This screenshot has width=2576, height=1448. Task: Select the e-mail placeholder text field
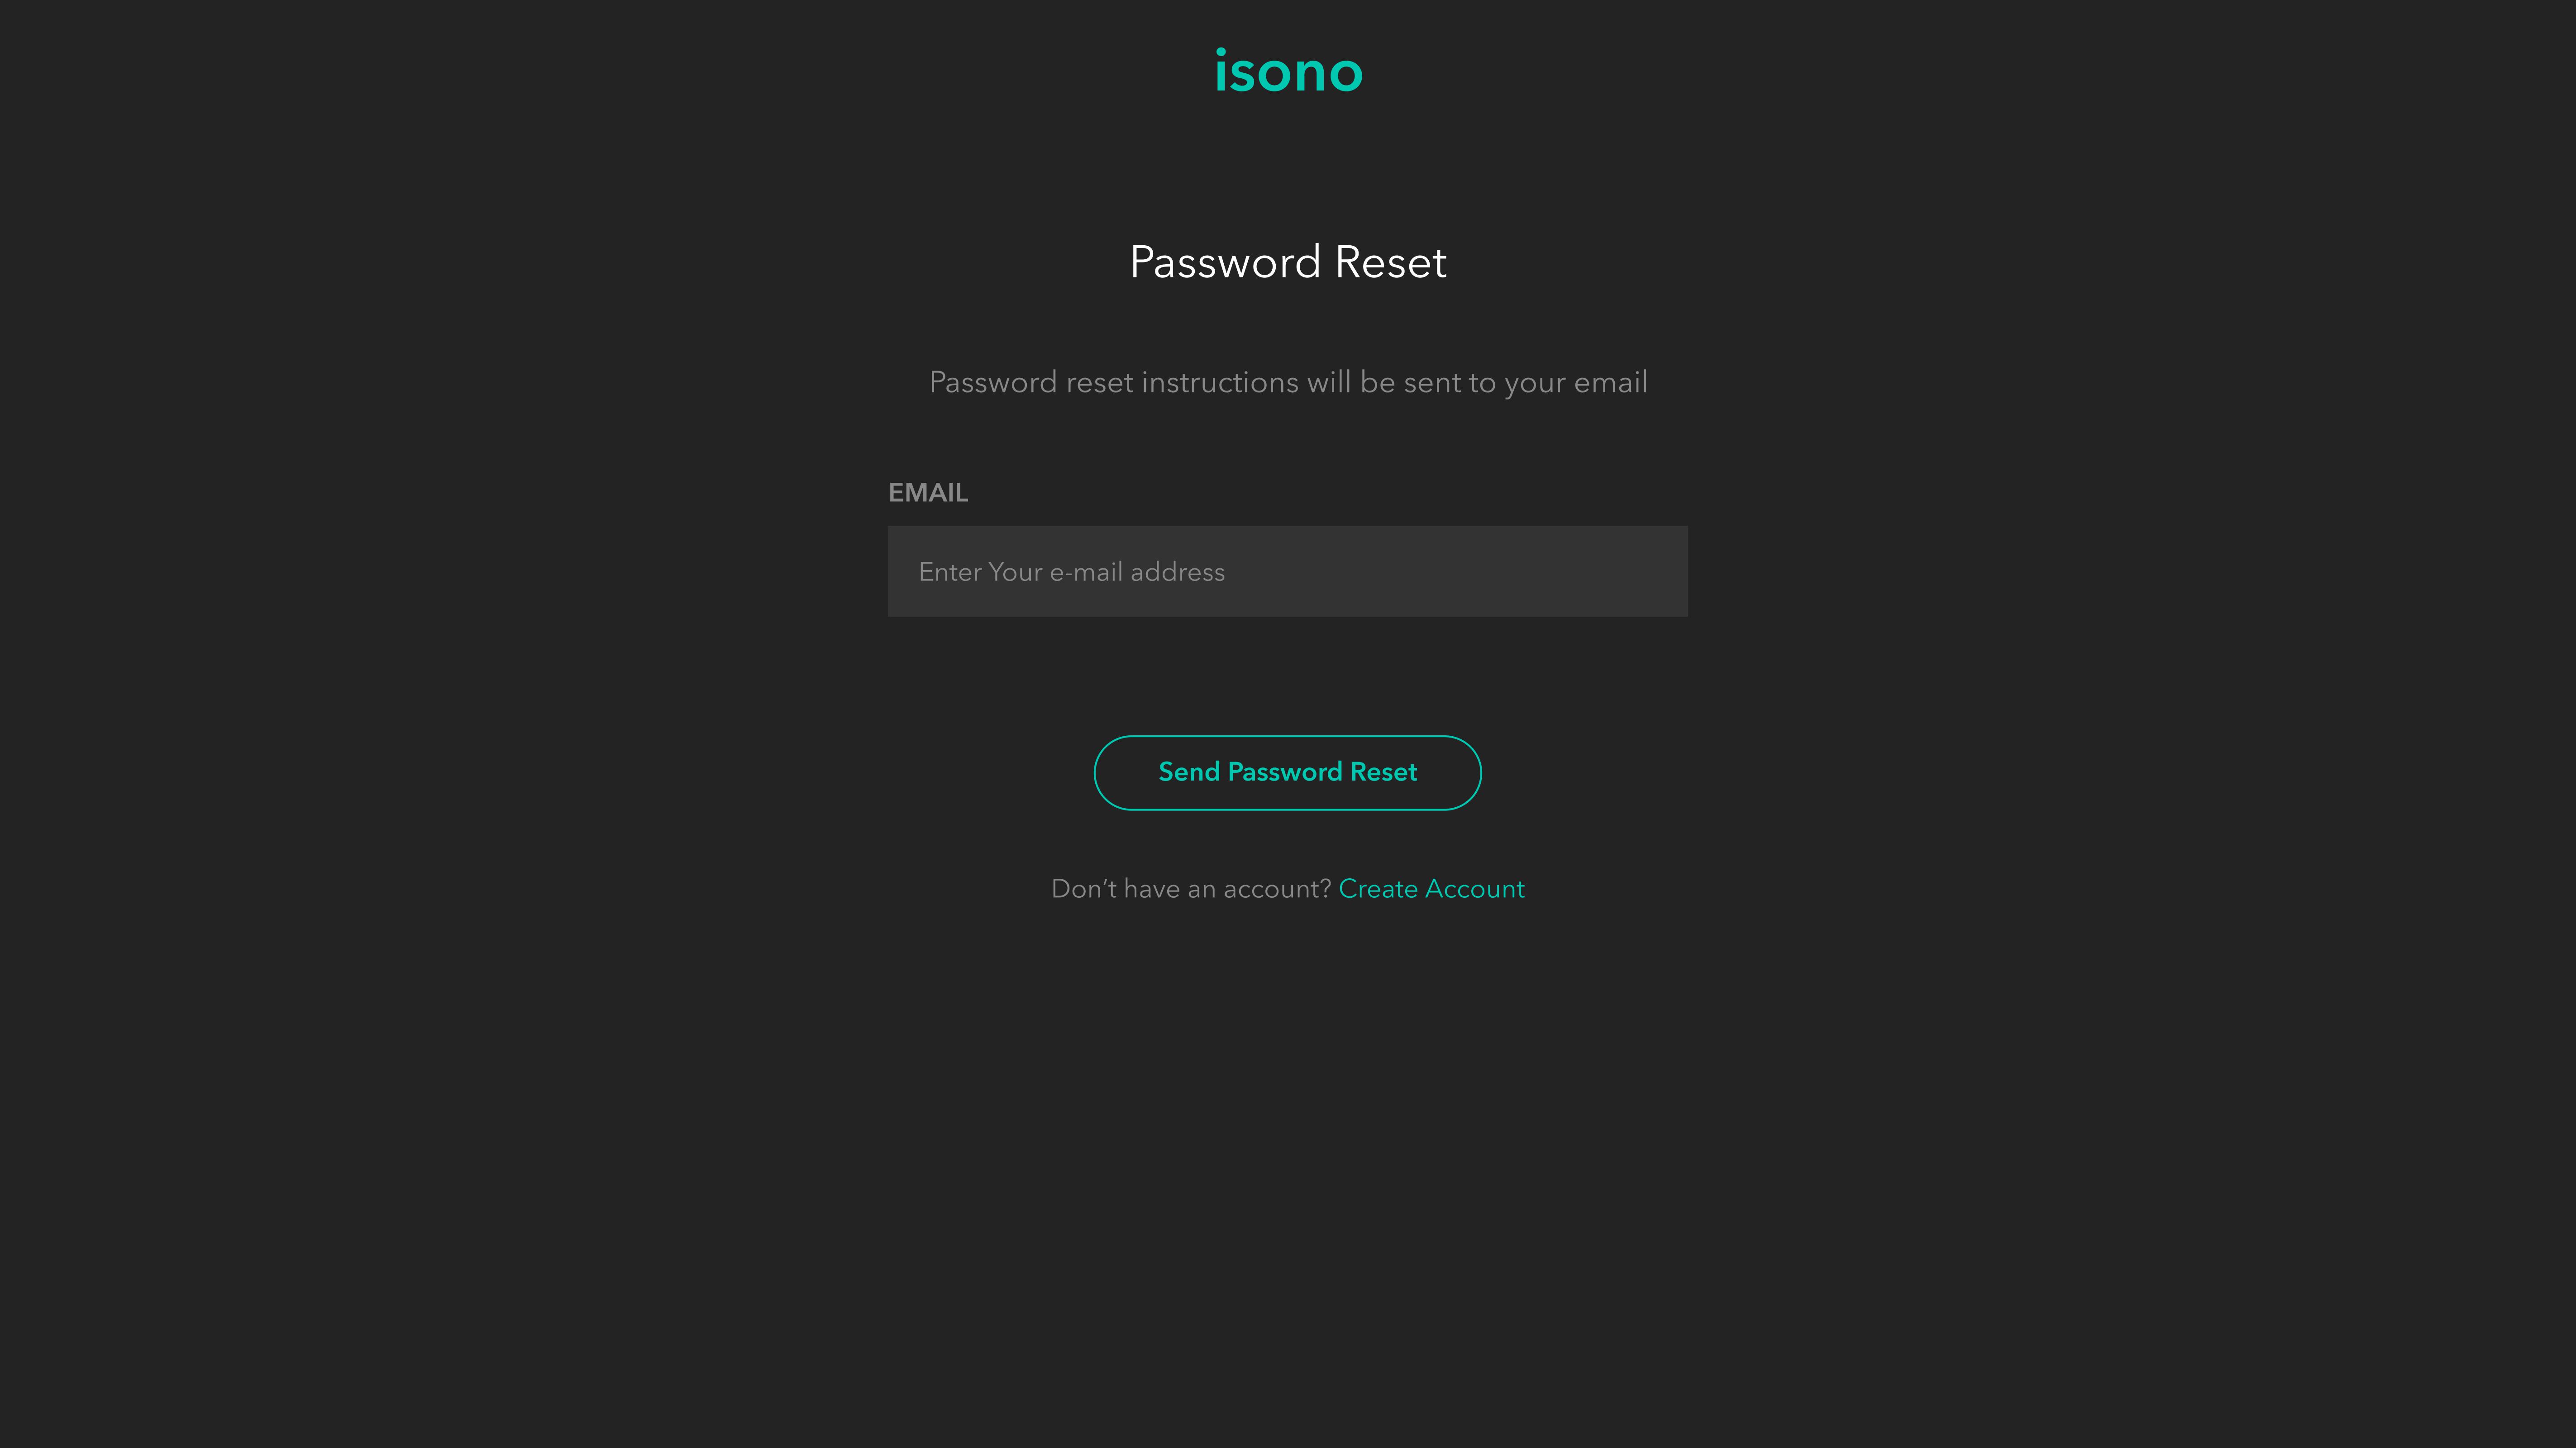[1287, 571]
